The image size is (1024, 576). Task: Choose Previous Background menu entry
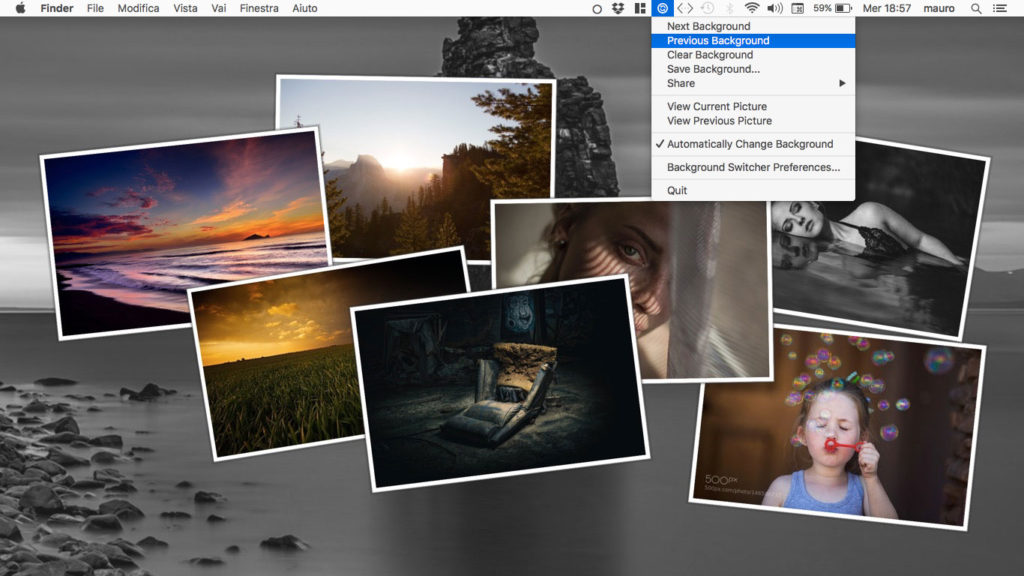pyautogui.click(x=718, y=41)
